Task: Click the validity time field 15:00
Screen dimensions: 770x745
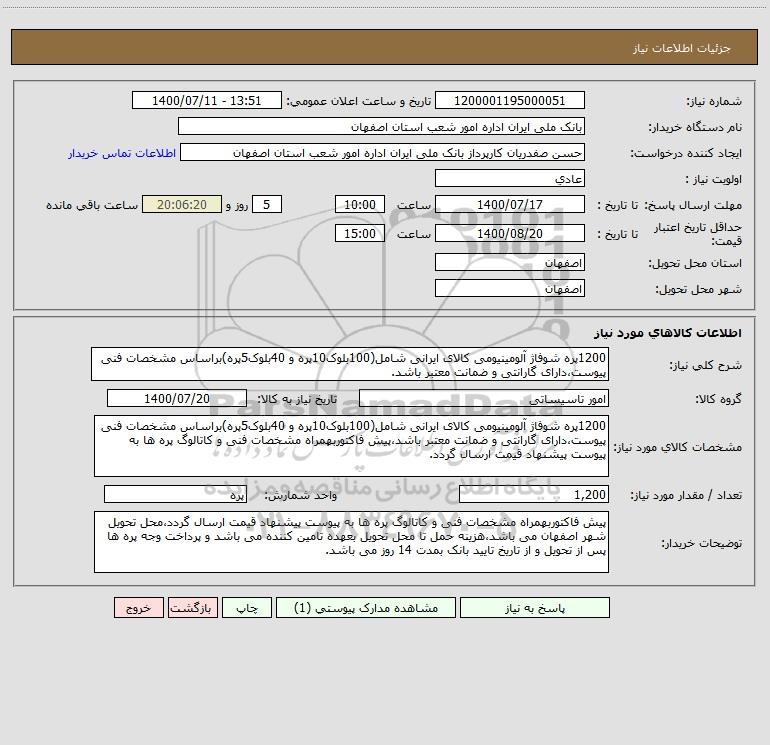Action: click(359, 233)
